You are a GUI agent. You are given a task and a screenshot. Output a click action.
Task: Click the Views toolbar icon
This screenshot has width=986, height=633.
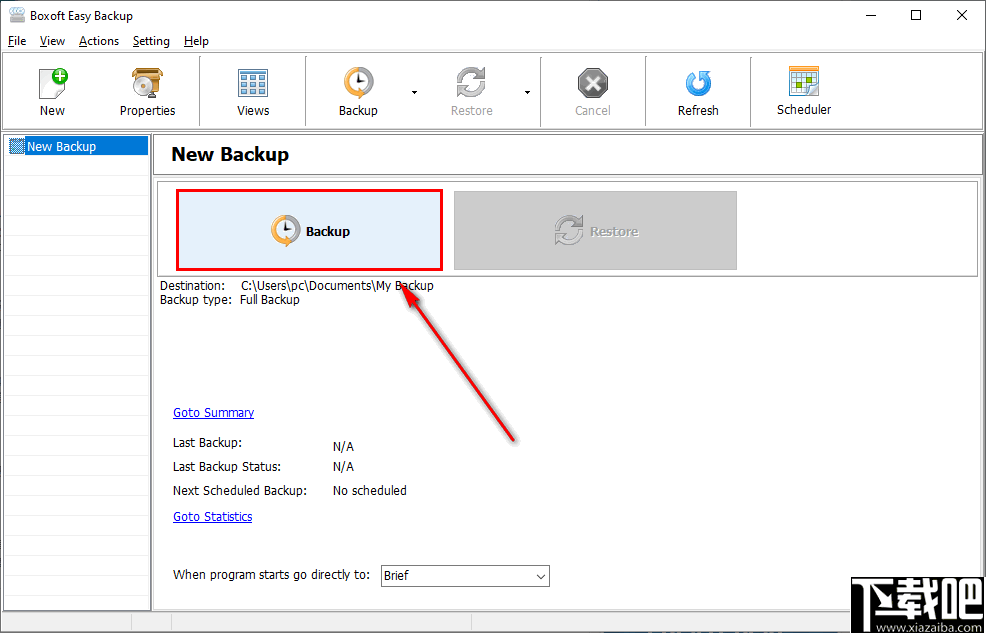click(252, 90)
